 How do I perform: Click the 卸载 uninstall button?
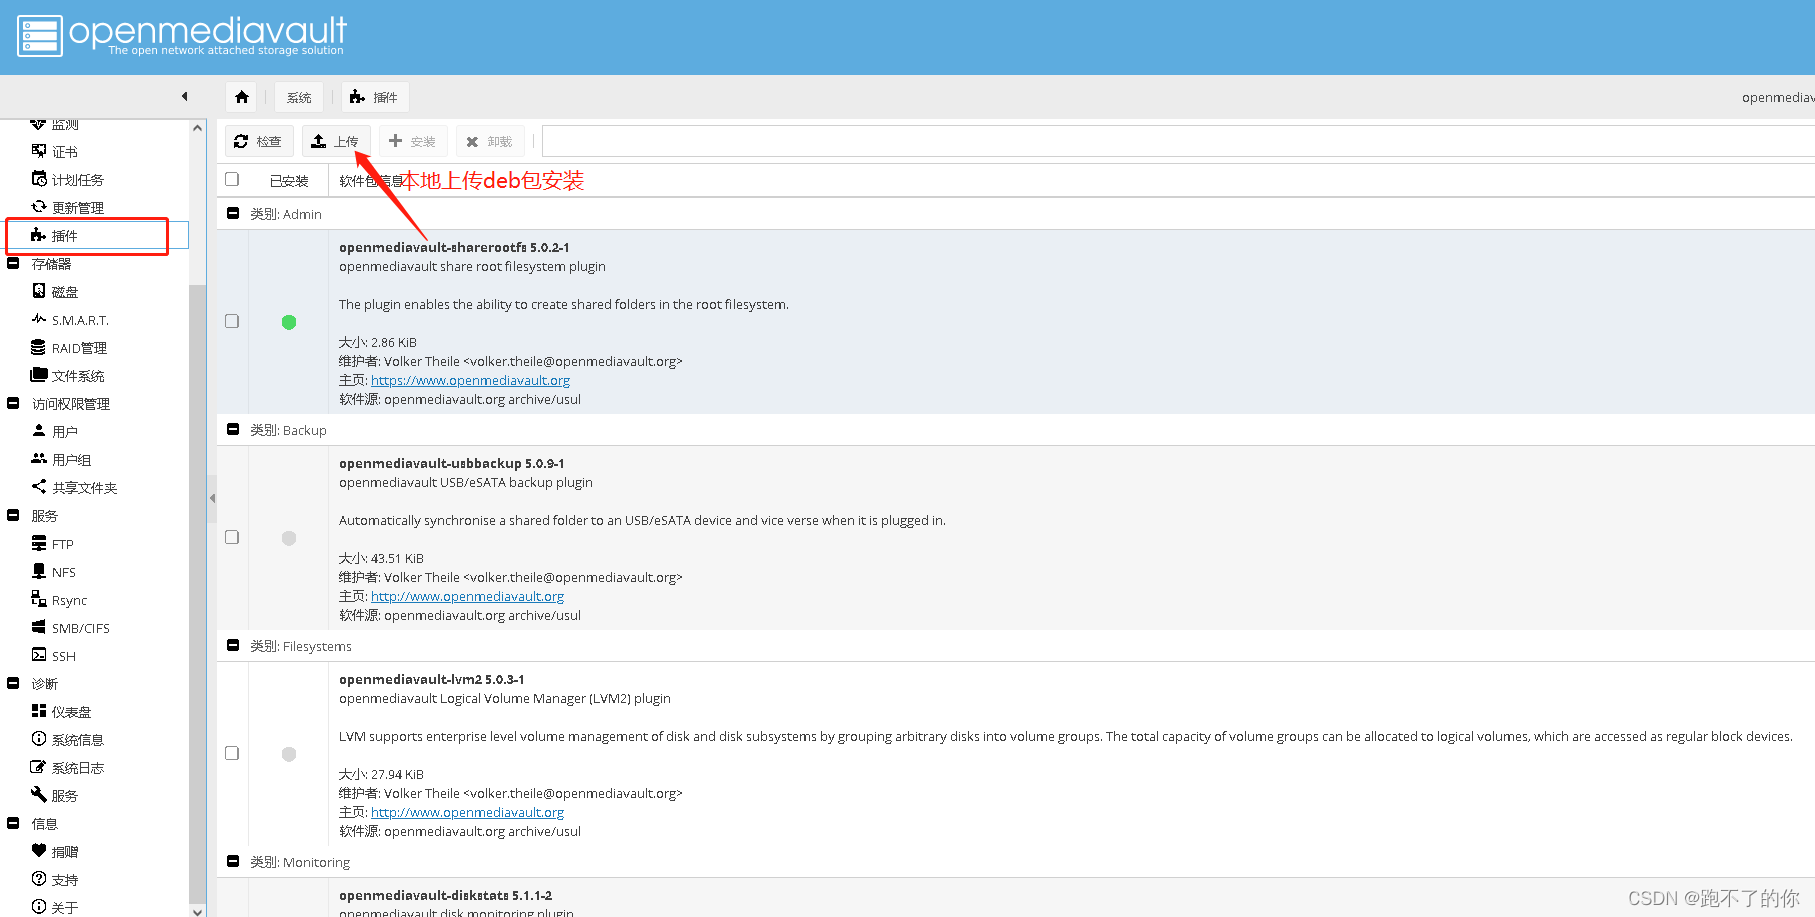pyautogui.click(x=490, y=141)
